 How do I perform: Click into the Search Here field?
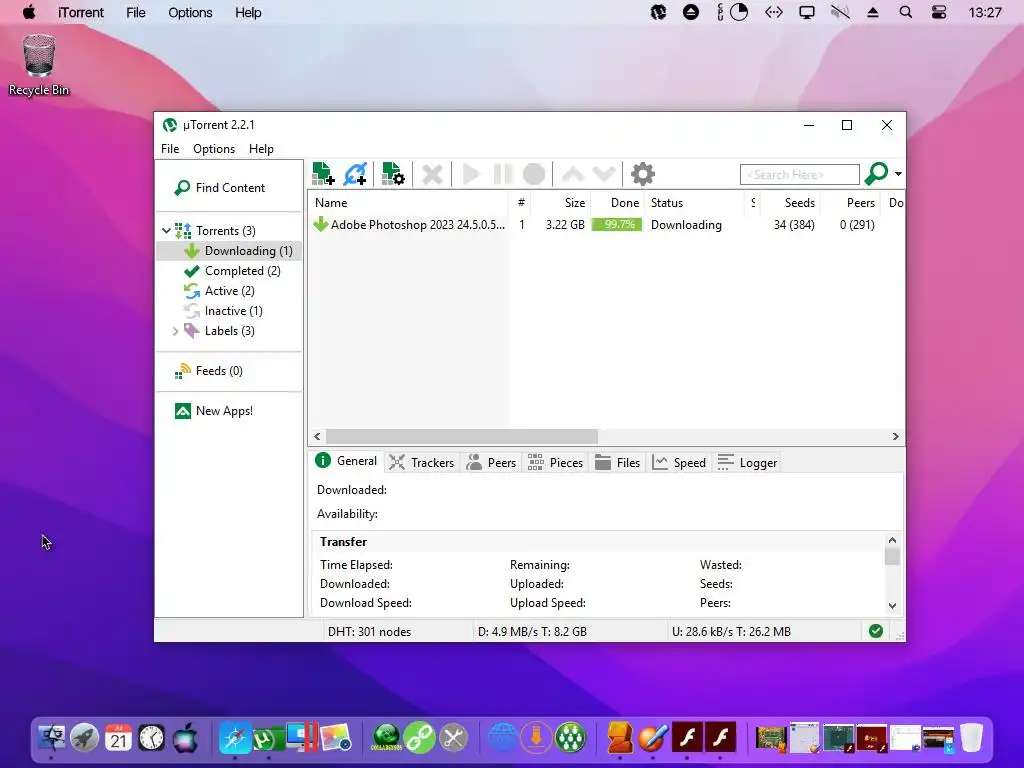[x=799, y=174]
